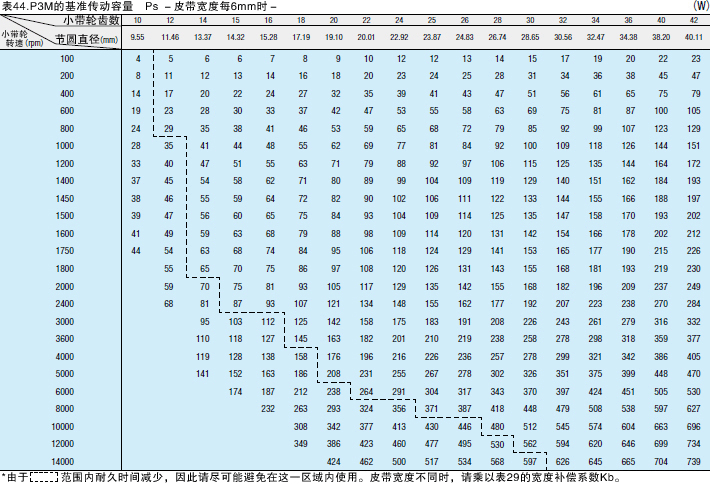Click pitch diameter 9.55 header cell

tap(138, 37)
